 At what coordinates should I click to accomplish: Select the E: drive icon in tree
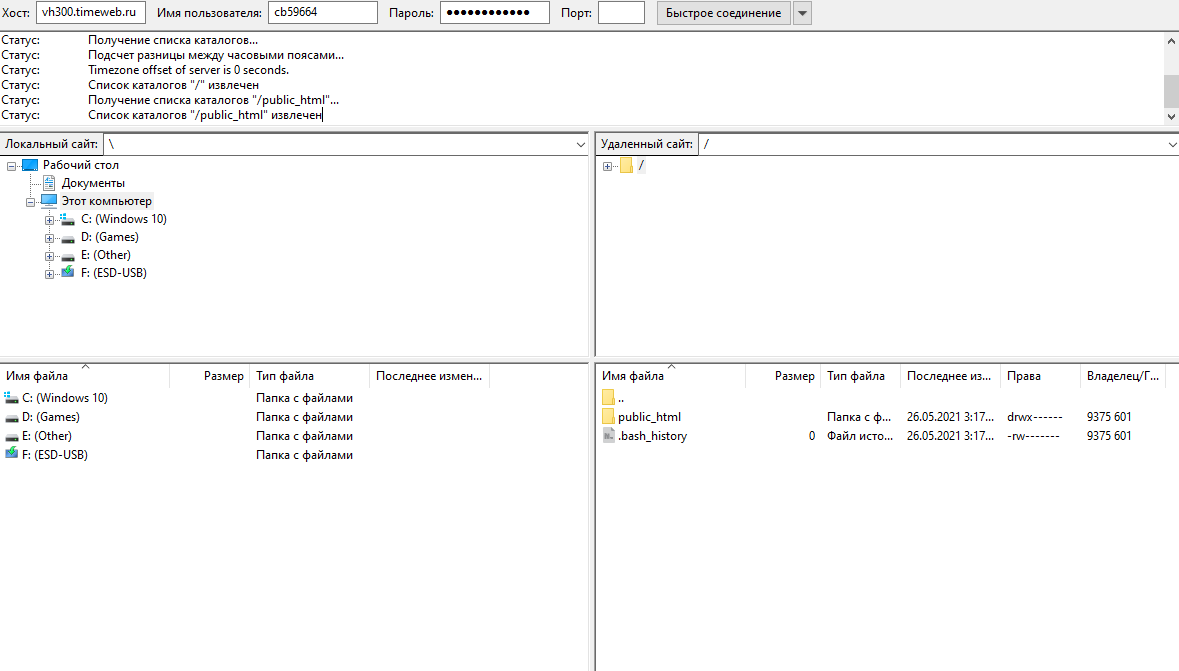pos(68,257)
